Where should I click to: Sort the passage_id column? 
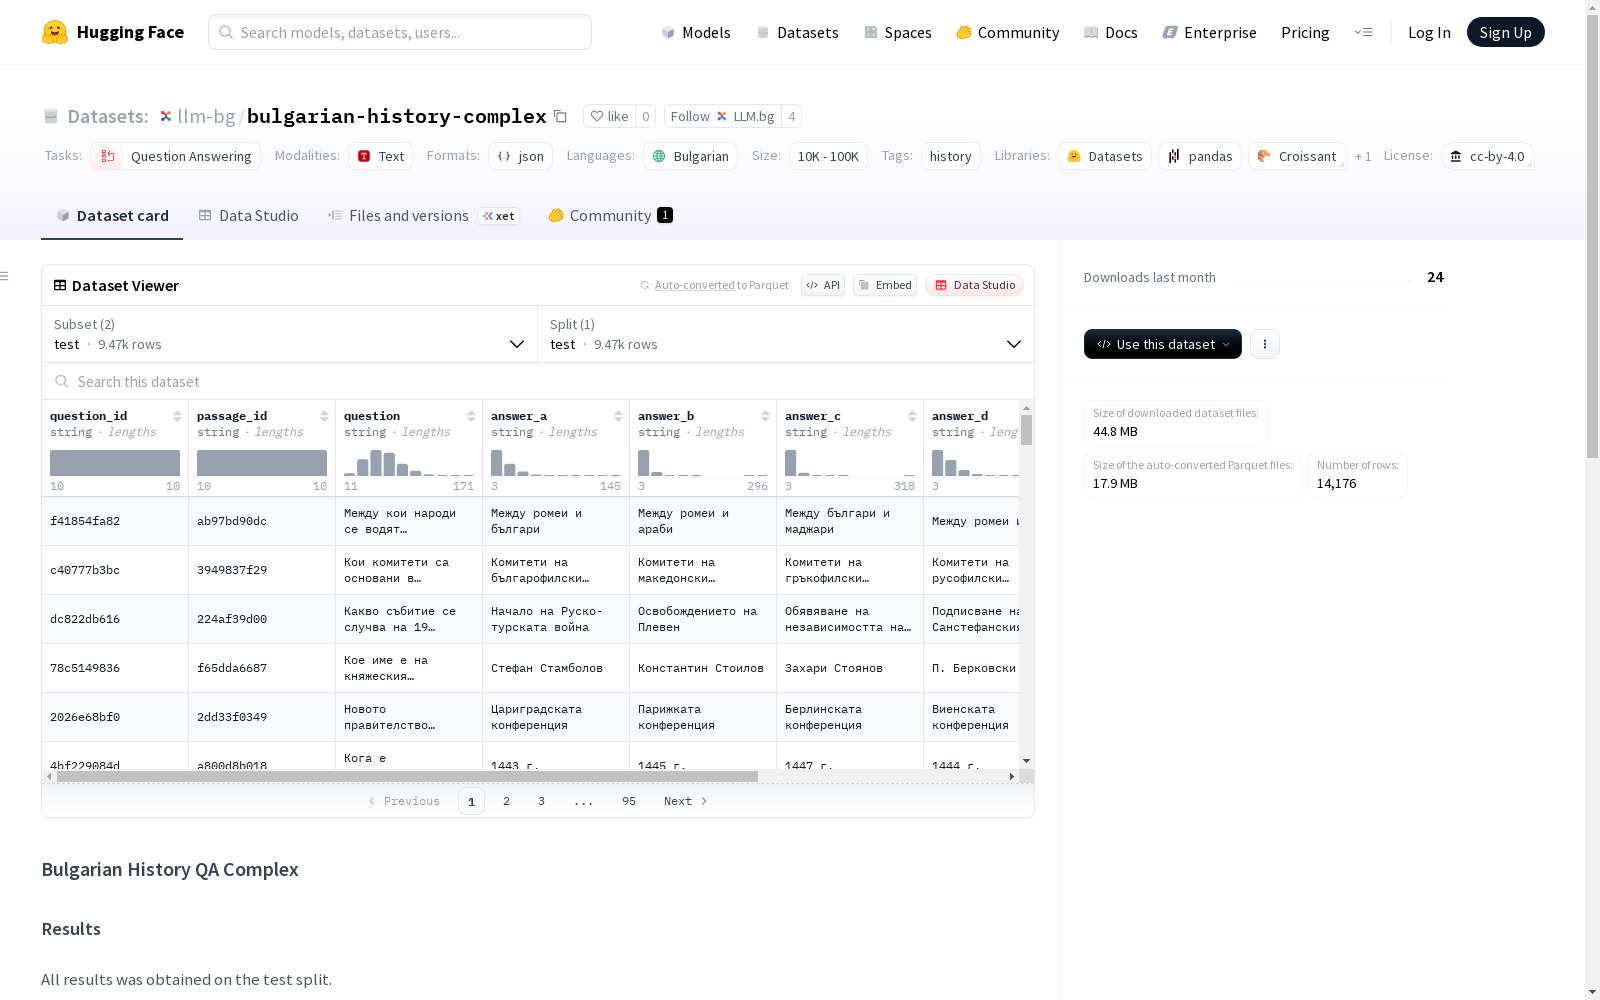324,416
